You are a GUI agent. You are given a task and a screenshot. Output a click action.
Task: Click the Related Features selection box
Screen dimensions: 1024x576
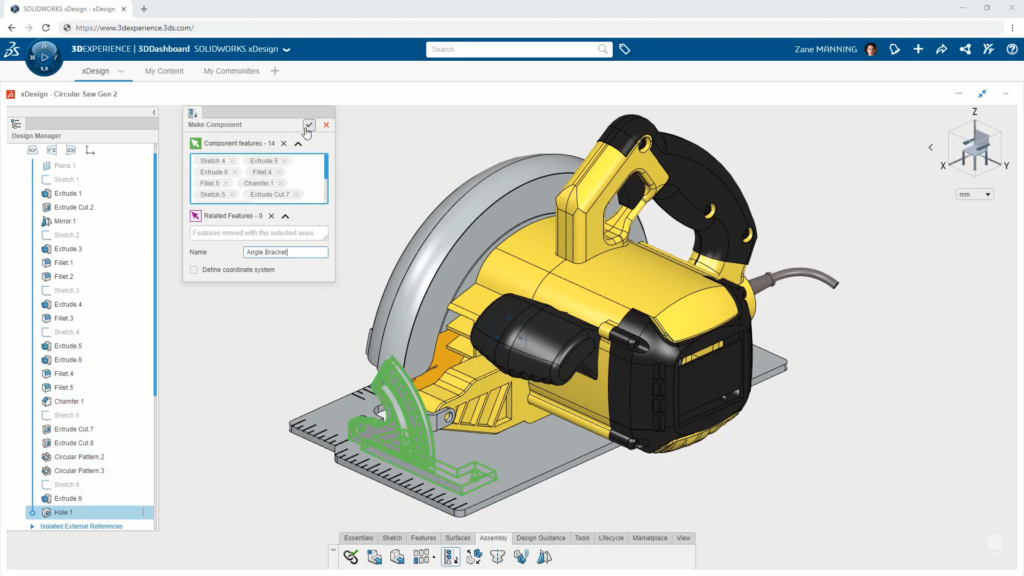(x=259, y=233)
